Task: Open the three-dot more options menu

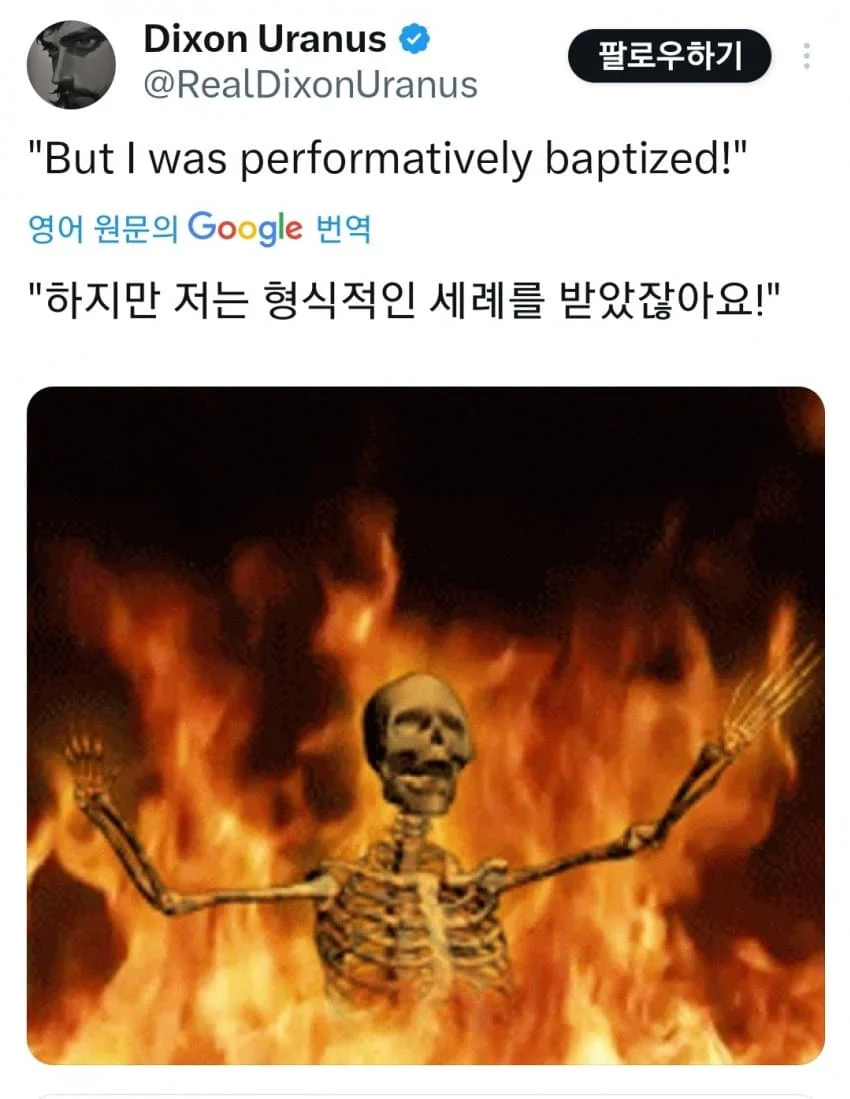Action: (807, 56)
